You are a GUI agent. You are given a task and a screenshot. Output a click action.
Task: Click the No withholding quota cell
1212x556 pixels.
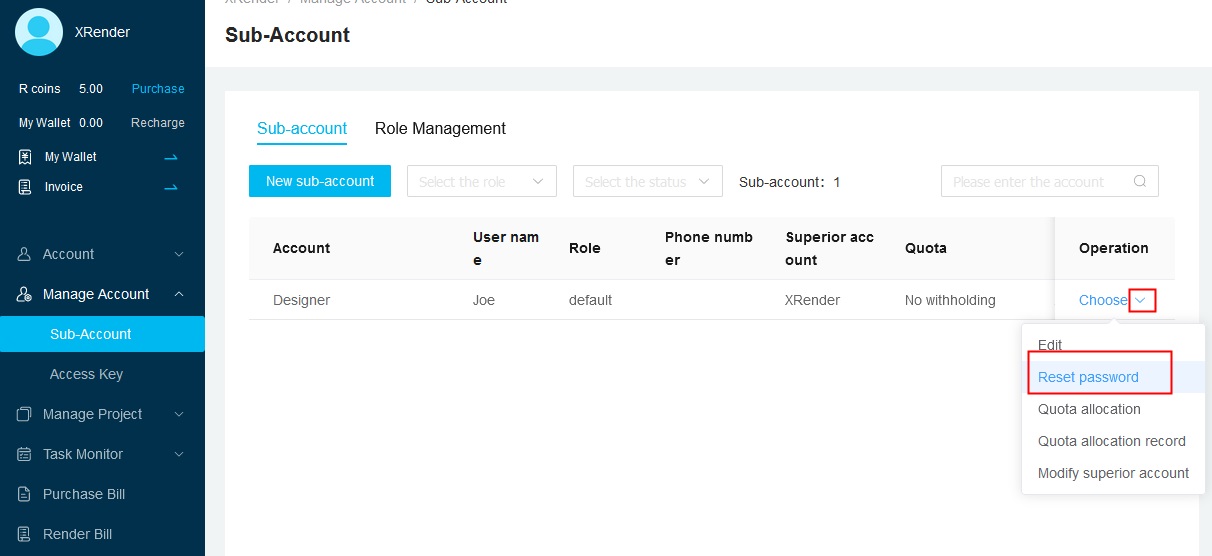click(x=950, y=300)
